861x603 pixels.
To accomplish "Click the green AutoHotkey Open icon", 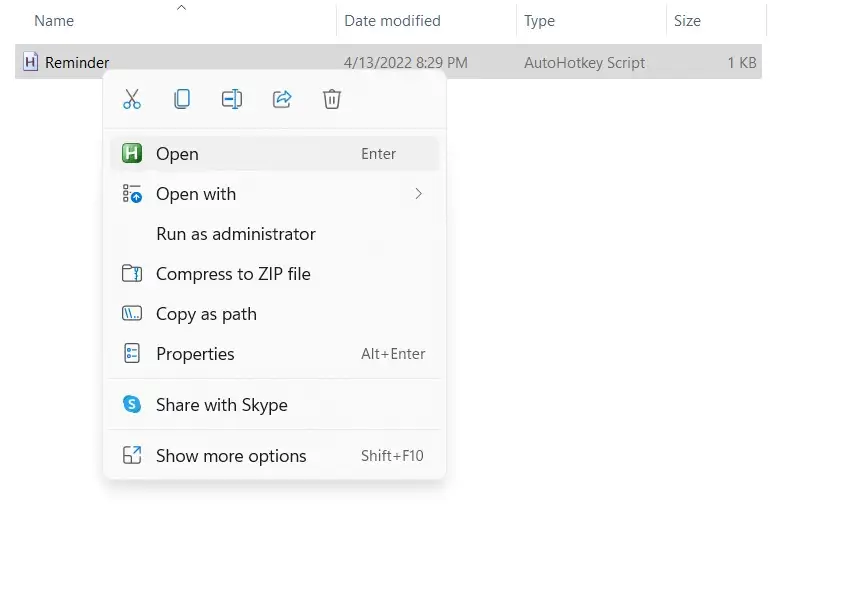I will click(x=132, y=154).
